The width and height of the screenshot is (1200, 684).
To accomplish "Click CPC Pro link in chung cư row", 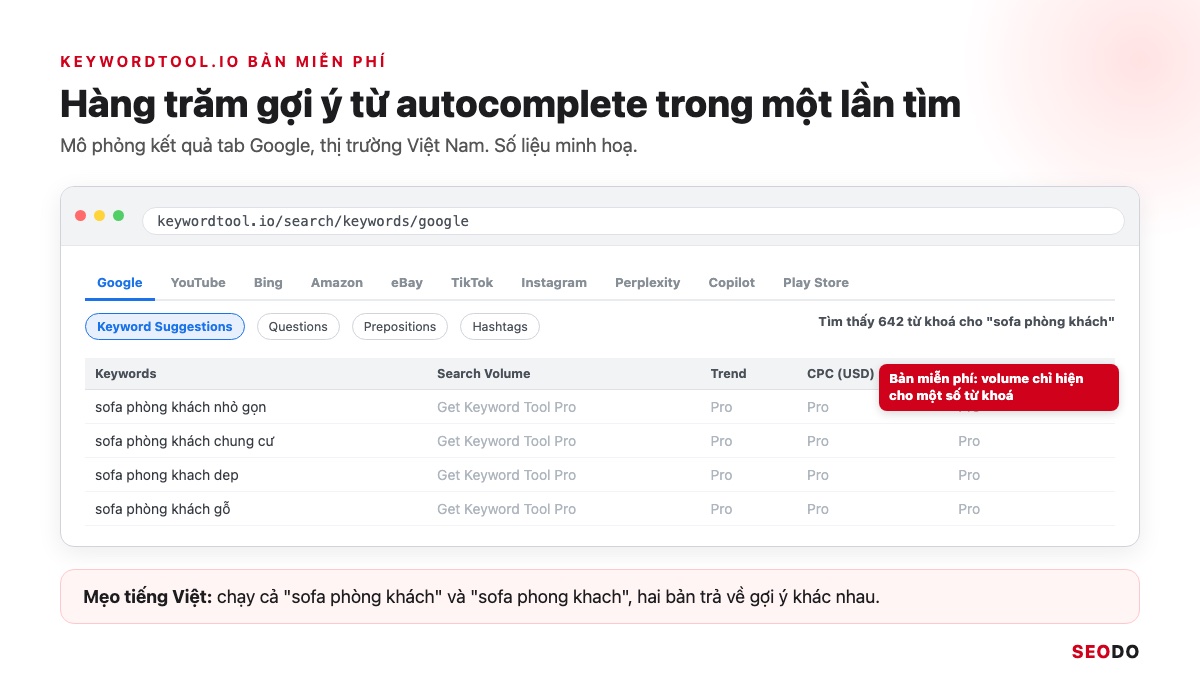I will (818, 442).
